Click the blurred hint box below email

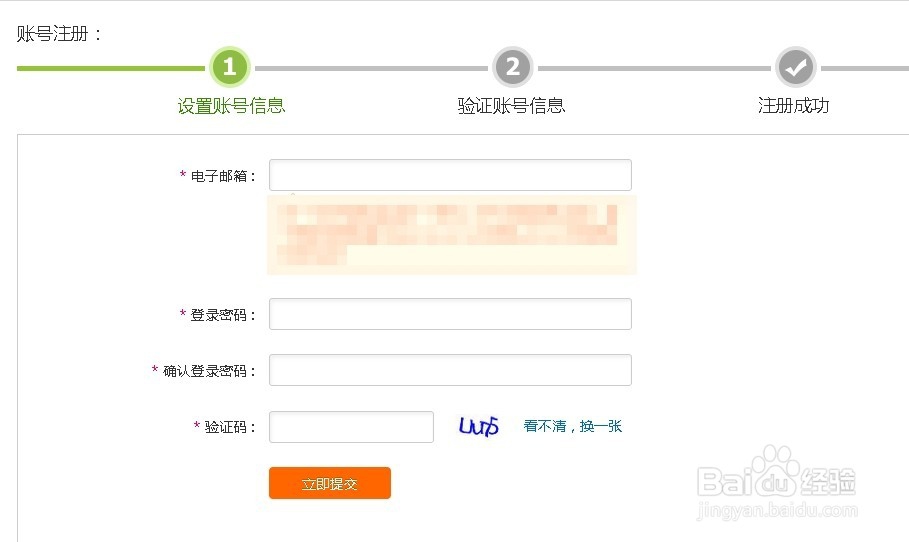pos(451,235)
